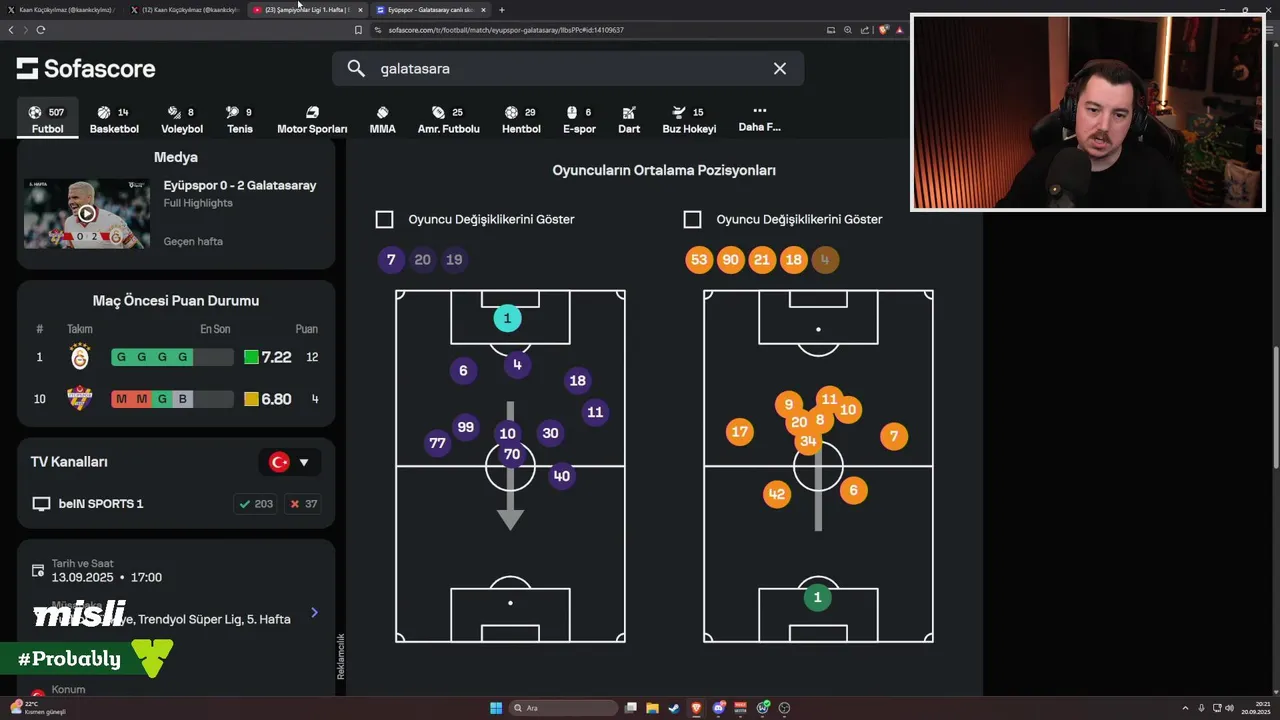
Task: Select orange substitute number 90
Action: click(730, 259)
